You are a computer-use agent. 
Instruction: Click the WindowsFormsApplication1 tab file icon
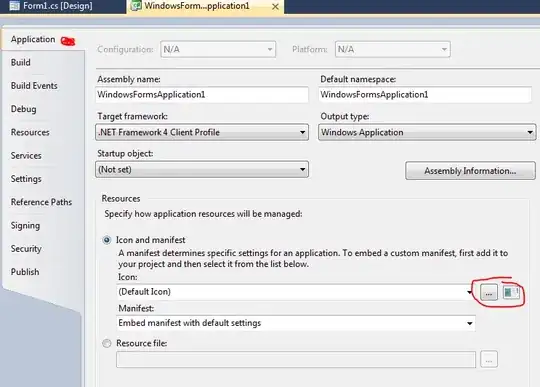[136, 6]
